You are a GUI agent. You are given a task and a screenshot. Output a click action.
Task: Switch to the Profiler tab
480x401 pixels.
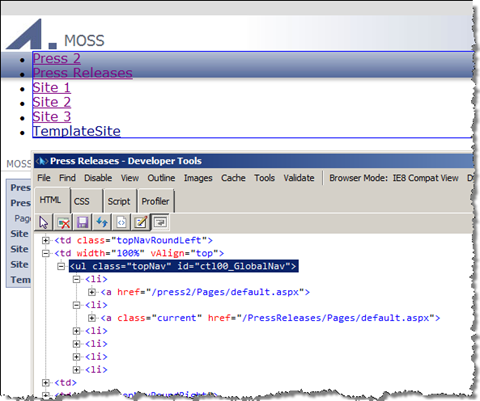click(156, 201)
